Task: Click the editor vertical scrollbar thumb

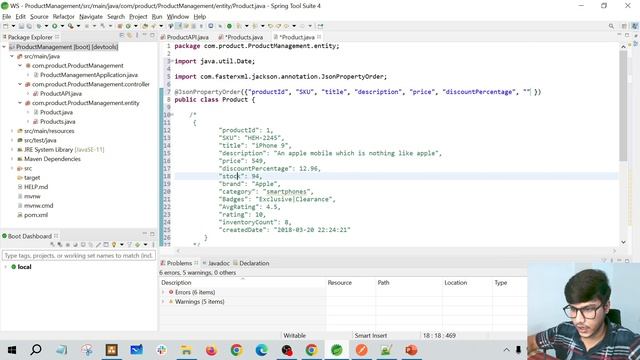Action: coord(623,106)
